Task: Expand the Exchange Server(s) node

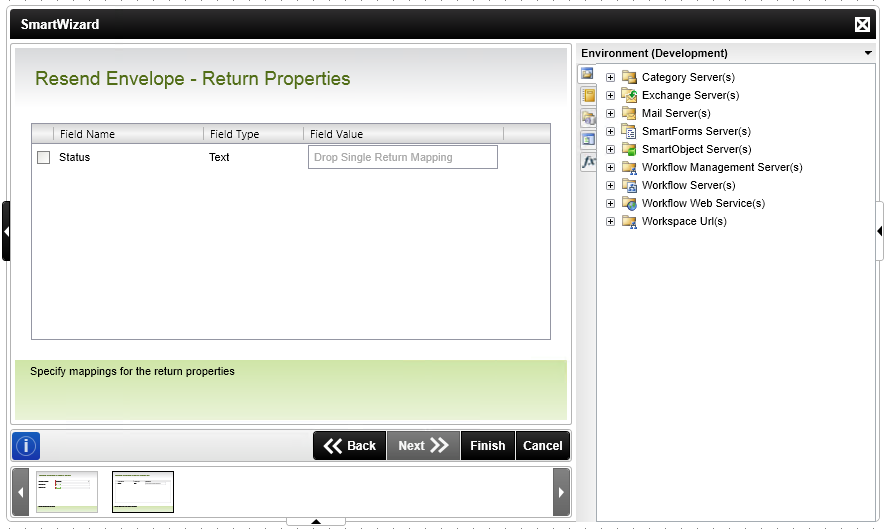Action: (610, 96)
